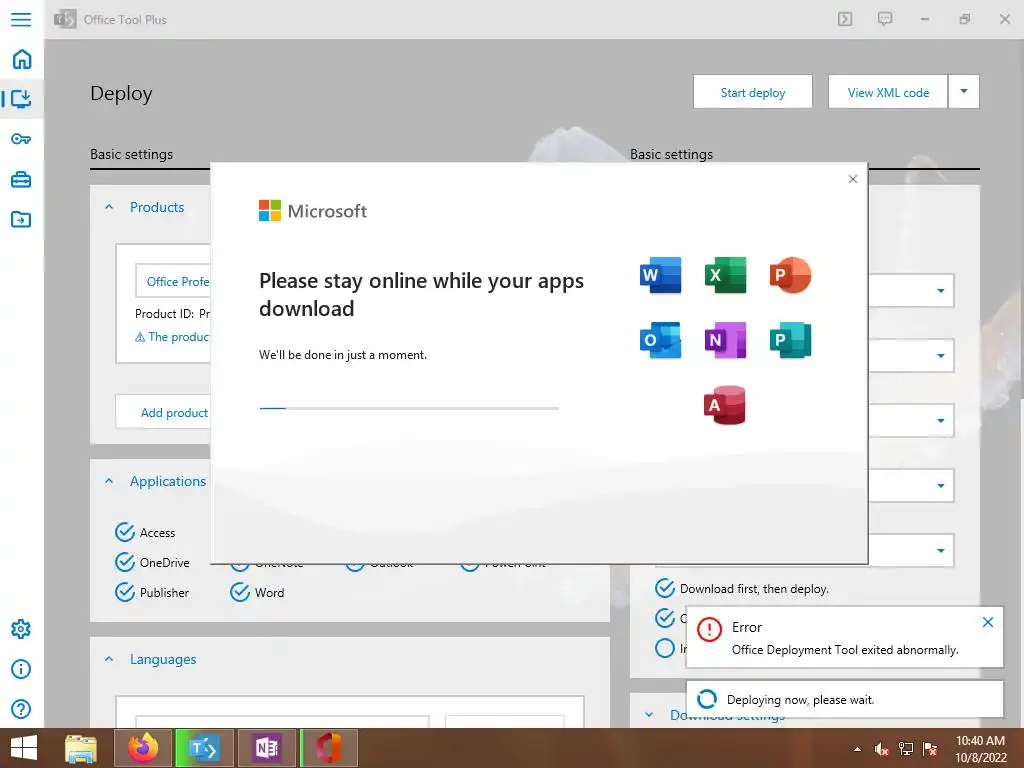Uncheck the Word application
The width and height of the screenshot is (1024, 768).
coord(240,592)
